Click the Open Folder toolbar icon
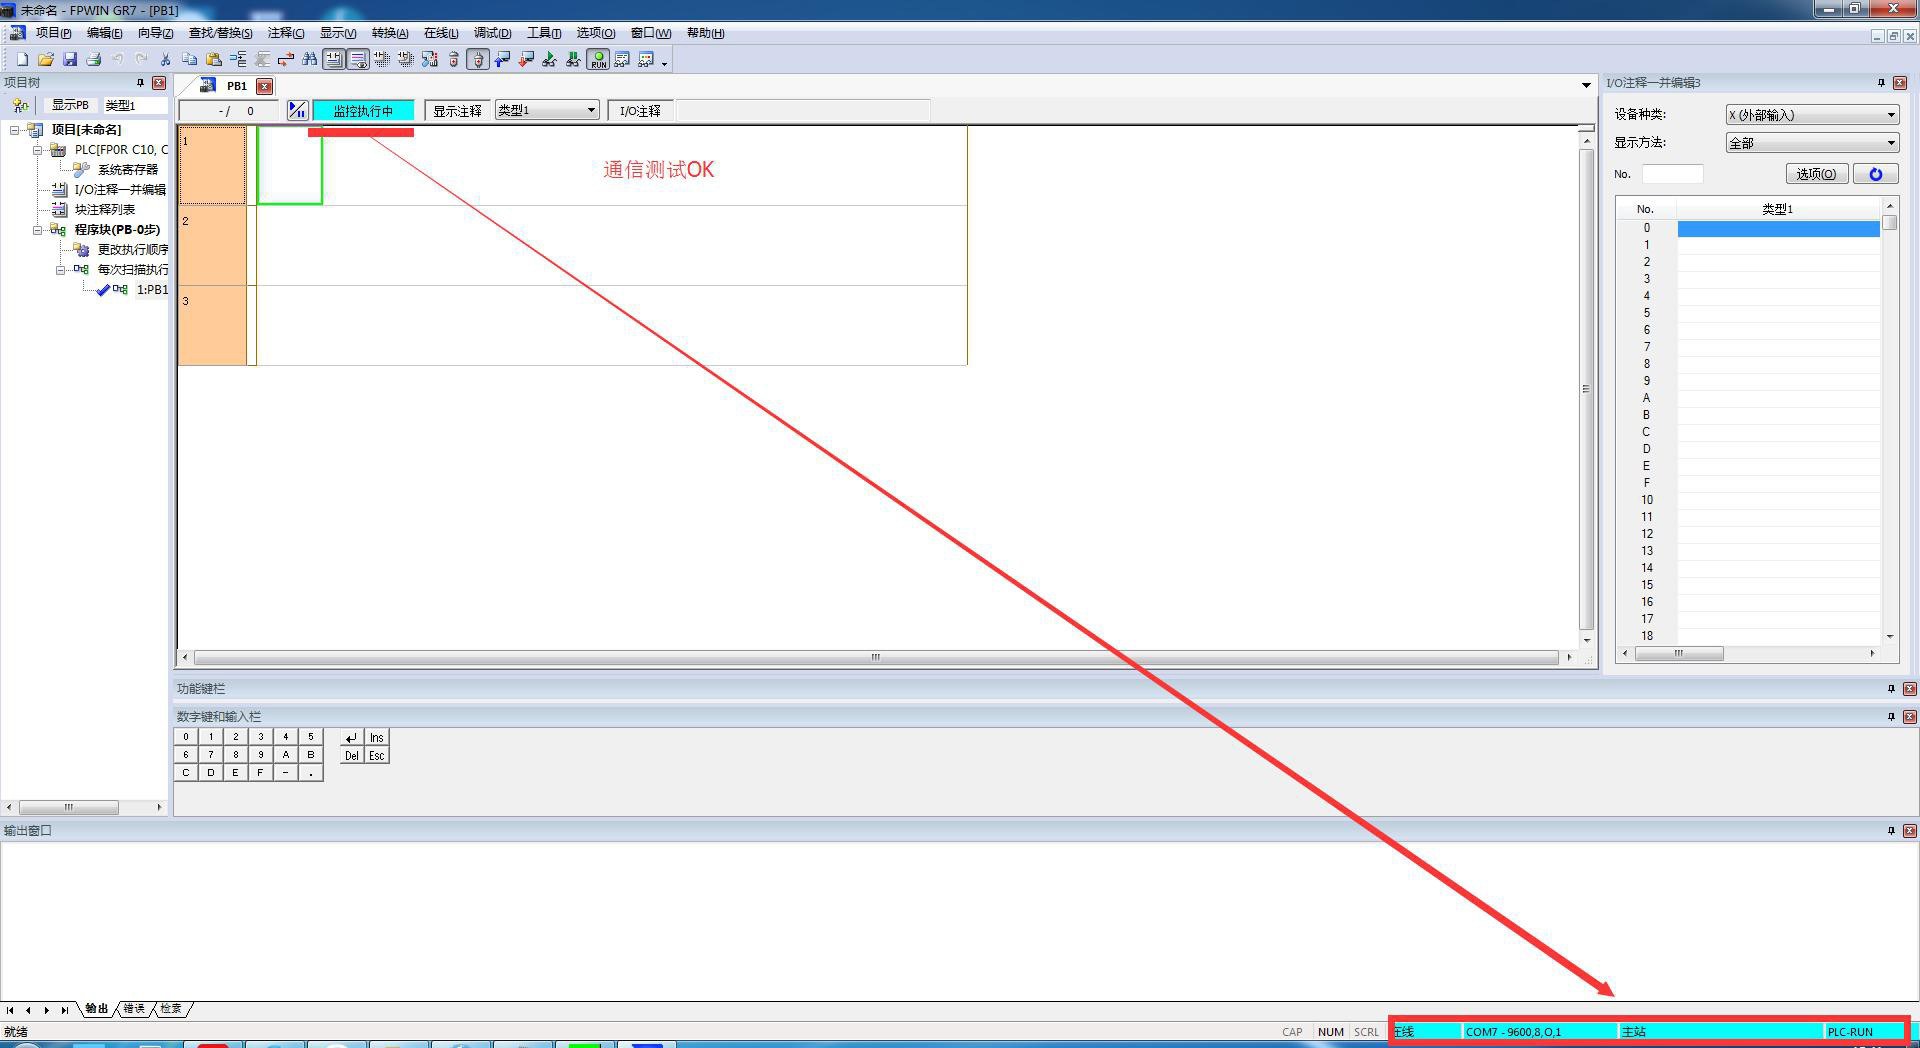Image resolution: width=1920 pixels, height=1048 pixels. (x=46, y=60)
